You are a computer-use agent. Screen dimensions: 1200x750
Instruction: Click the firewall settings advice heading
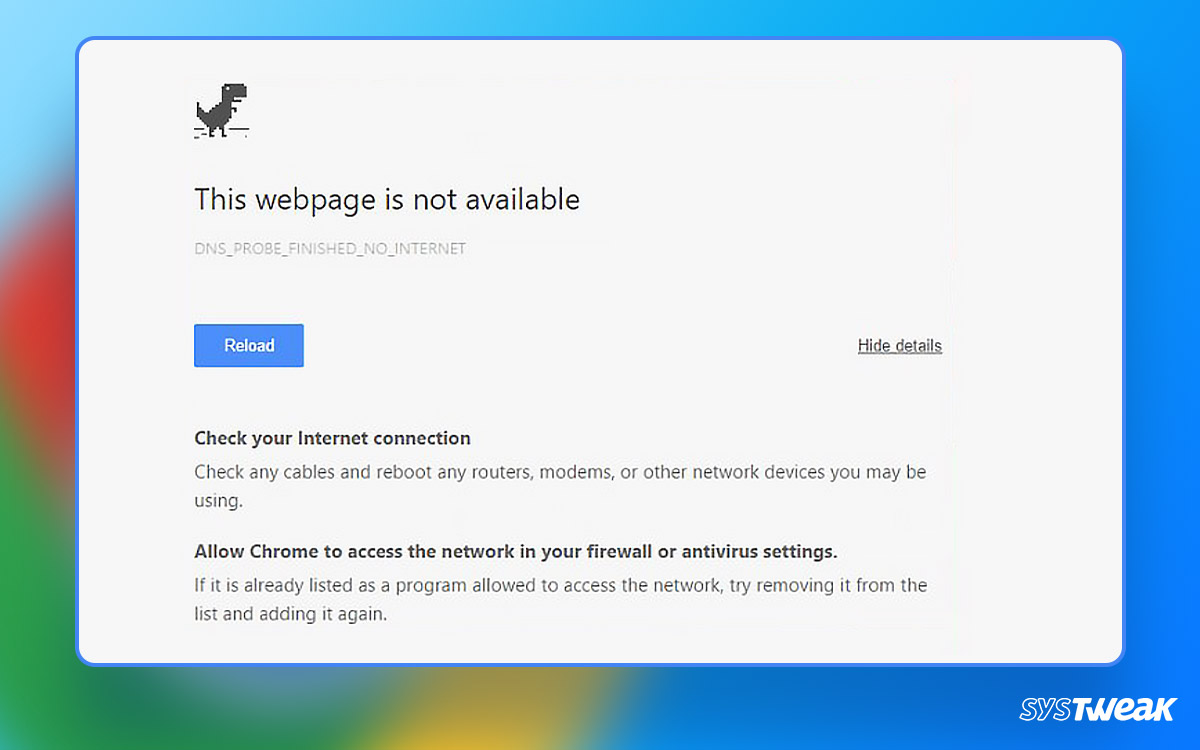tap(516, 551)
